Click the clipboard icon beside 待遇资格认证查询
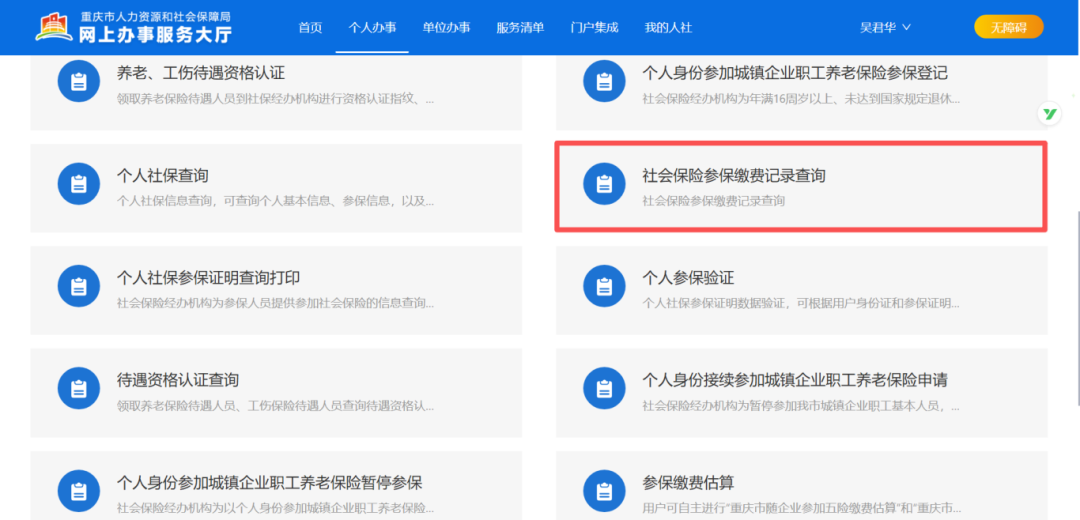 pyautogui.click(x=79, y=388)
